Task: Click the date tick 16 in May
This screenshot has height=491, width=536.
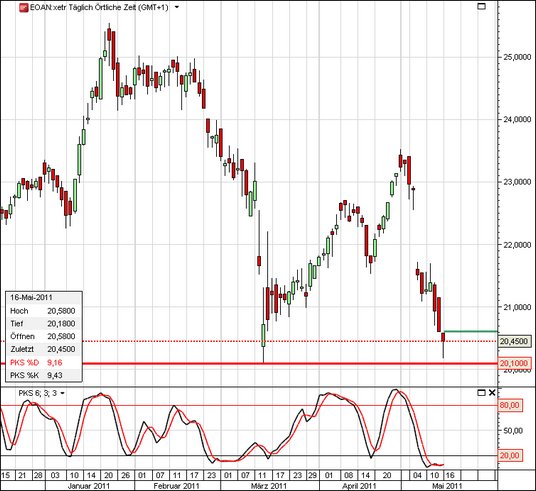Action: tap(450, 475)
